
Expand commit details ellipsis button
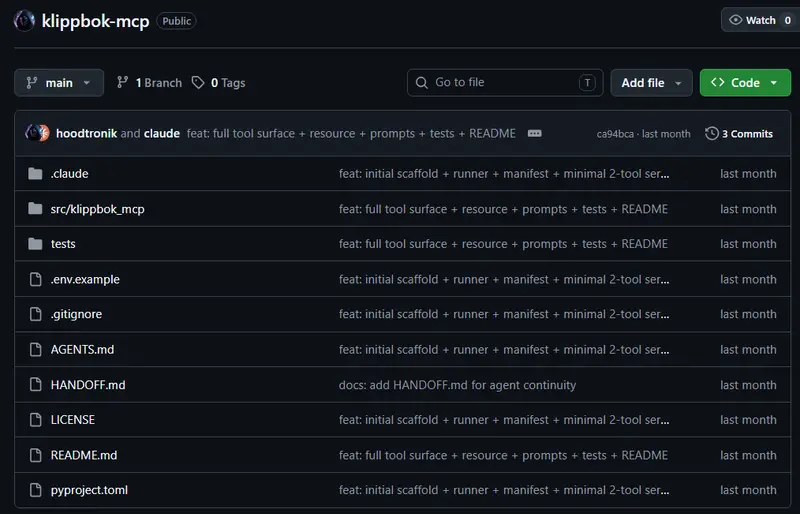[535, 134]
